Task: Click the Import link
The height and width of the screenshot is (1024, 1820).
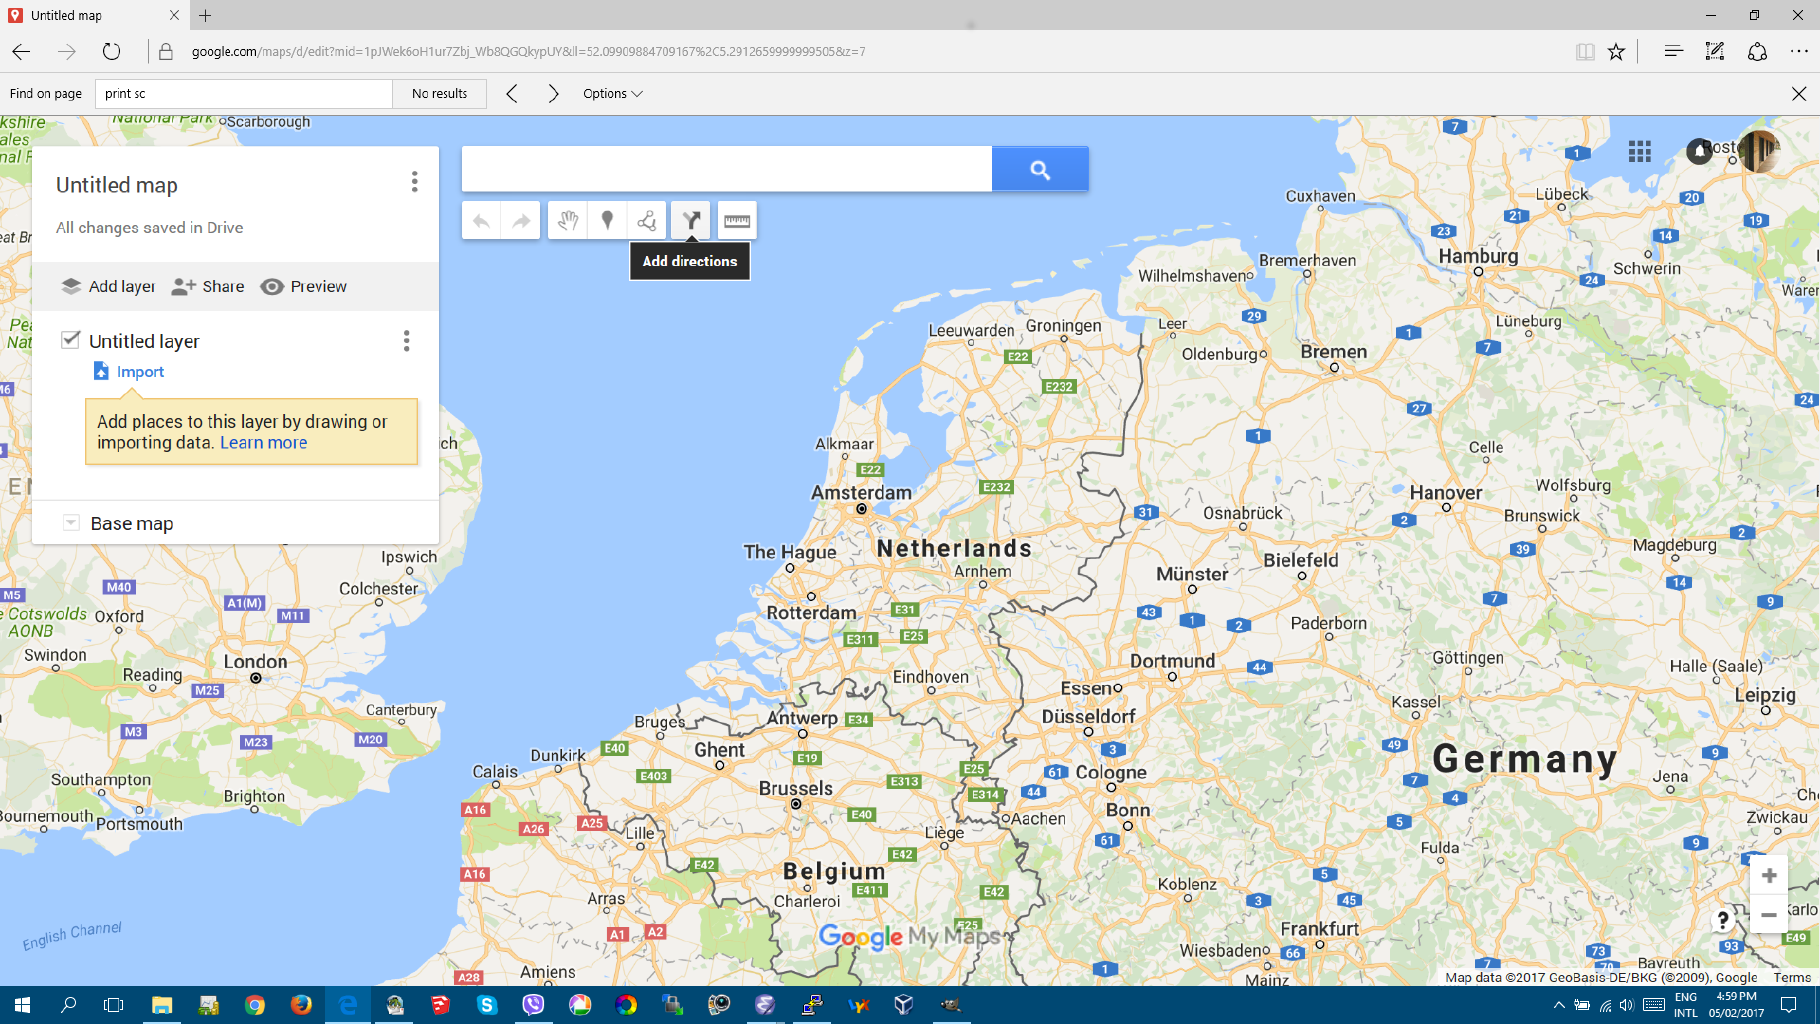Action: click(140, 372)
